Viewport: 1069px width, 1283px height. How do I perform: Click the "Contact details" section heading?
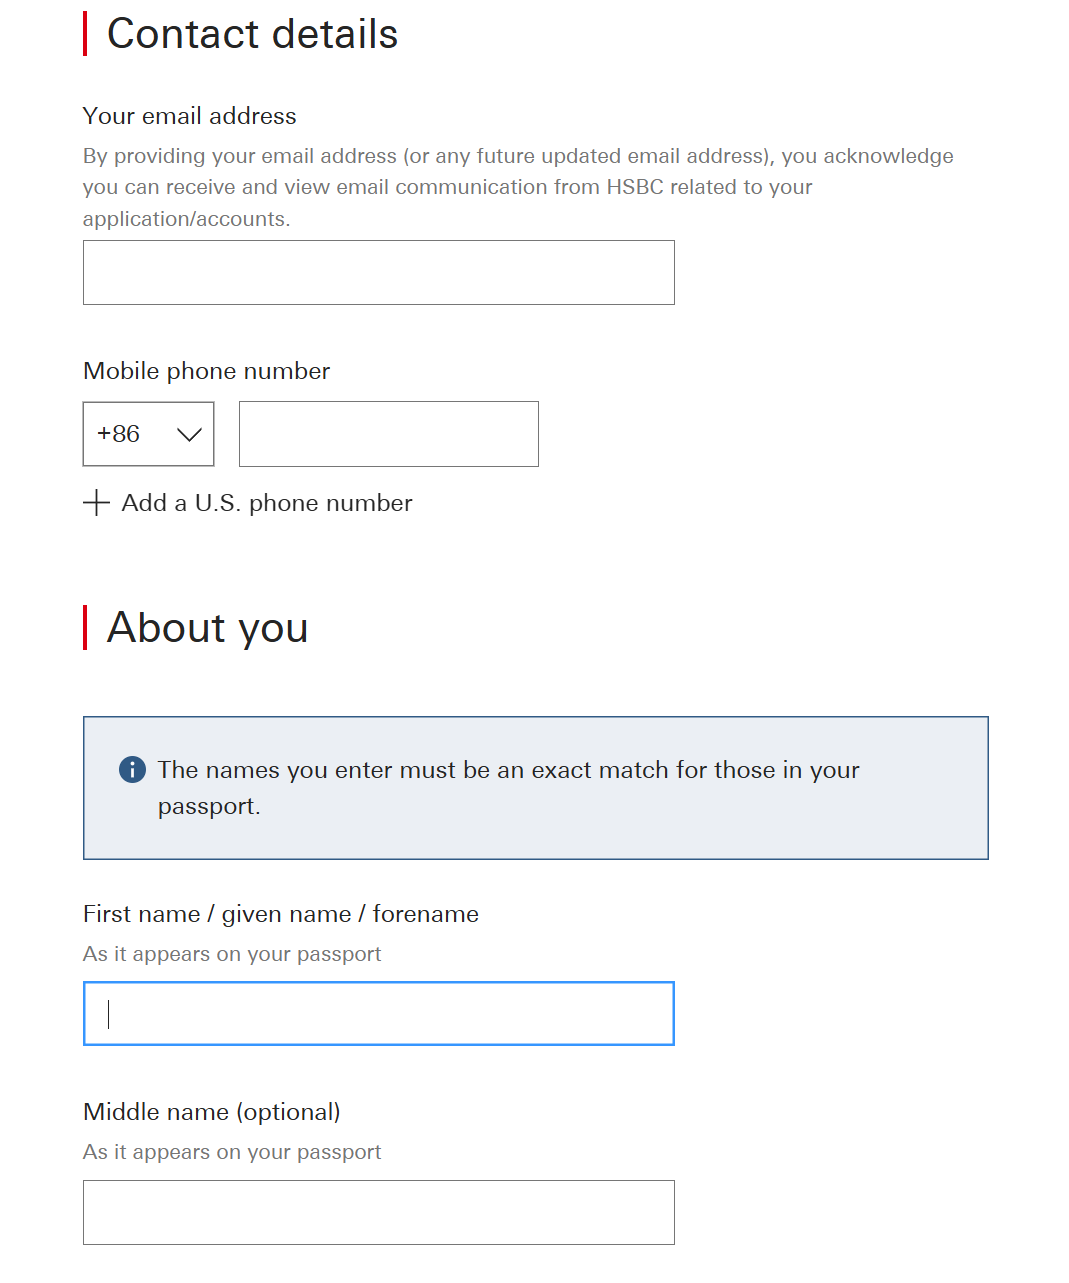click(252, 34)
